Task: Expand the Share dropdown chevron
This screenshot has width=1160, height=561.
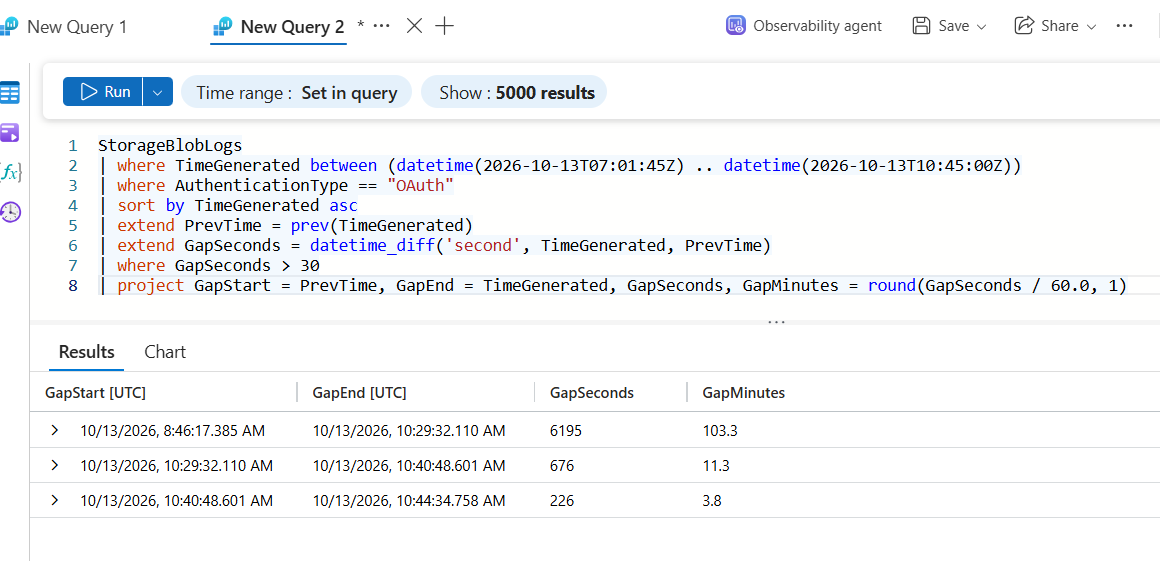Action: (1090, 27)
